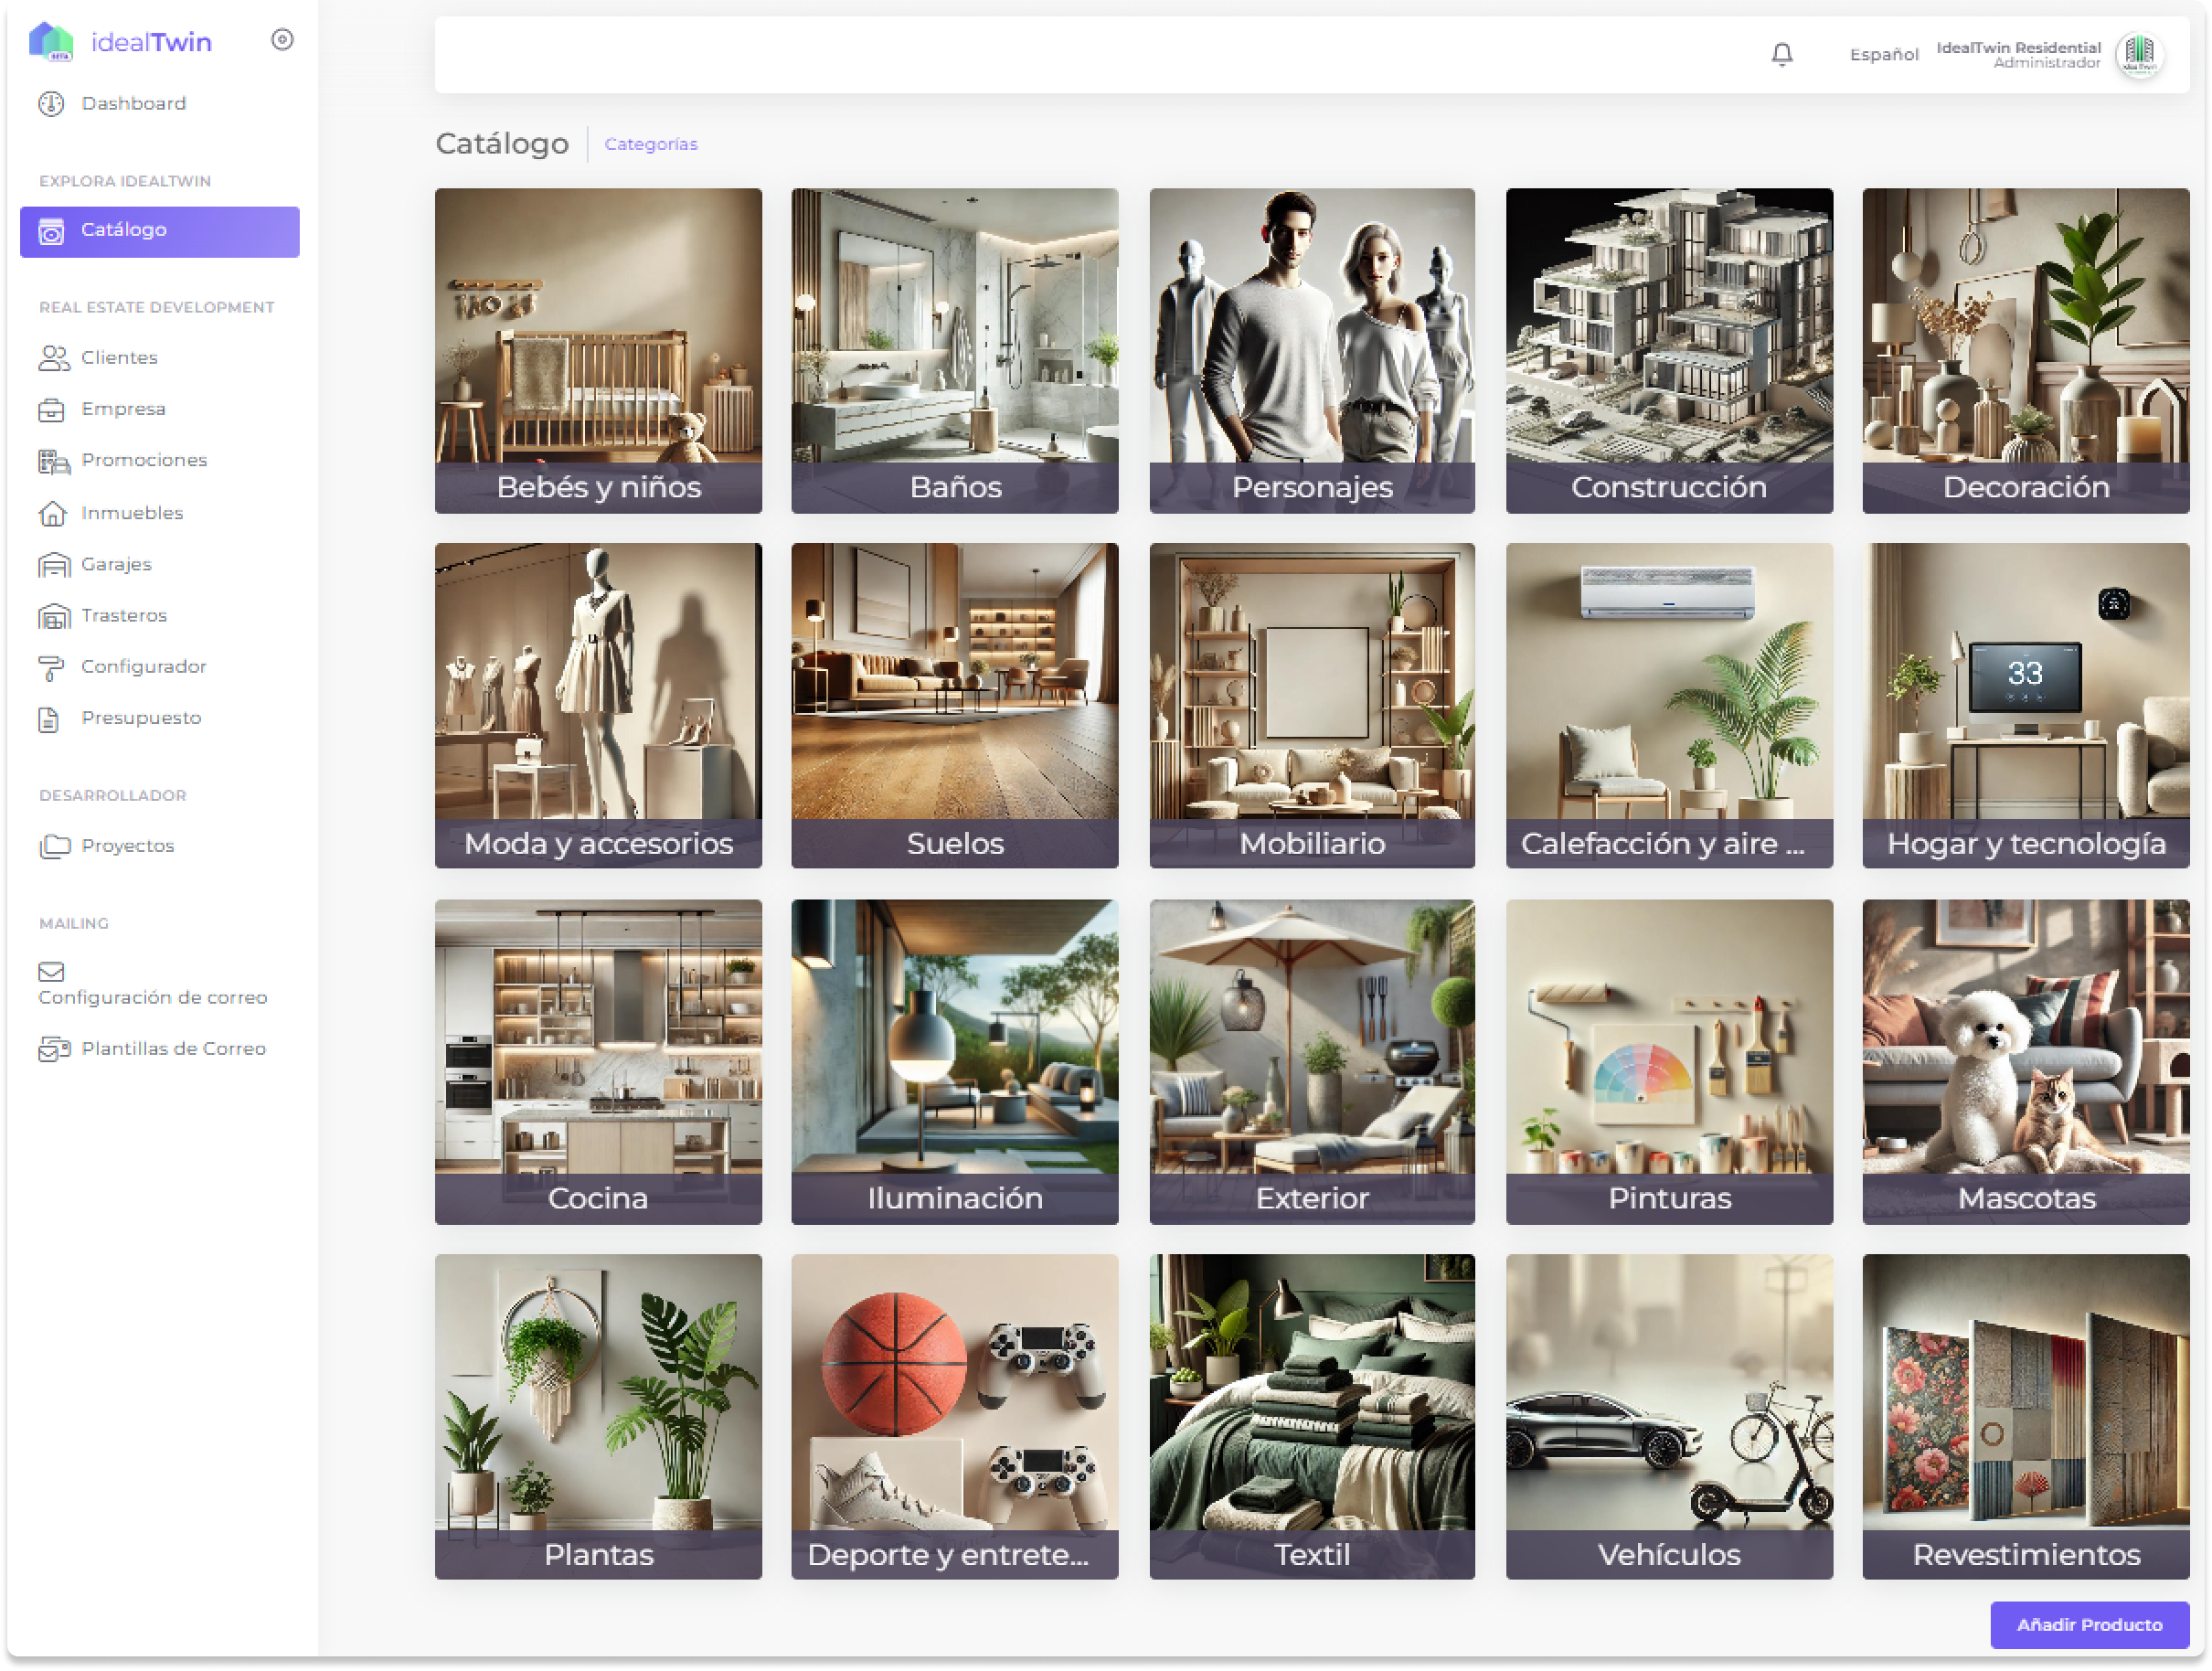
Task: Open the Español language dropdown
Action: click(x=1883, y=55)
